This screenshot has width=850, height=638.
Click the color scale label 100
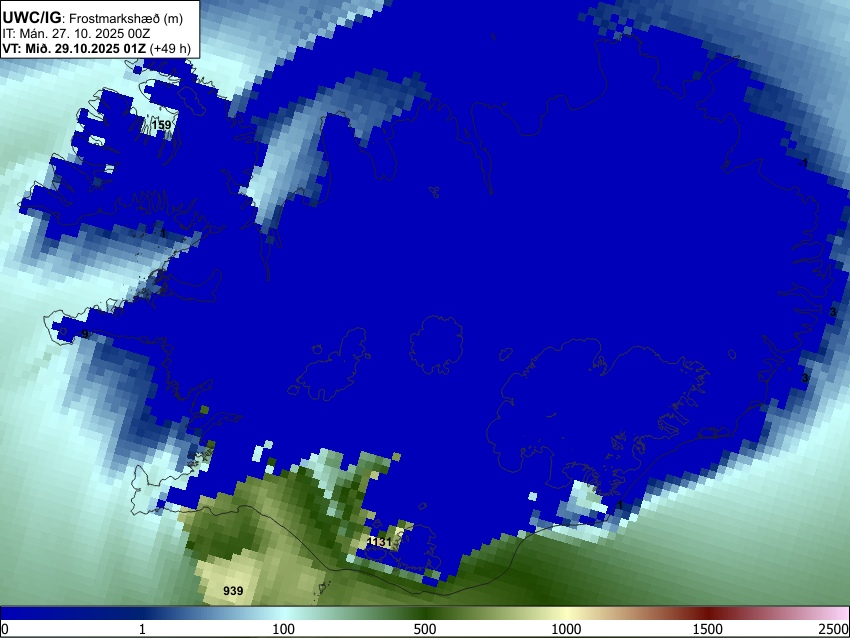tap(283, 629)
